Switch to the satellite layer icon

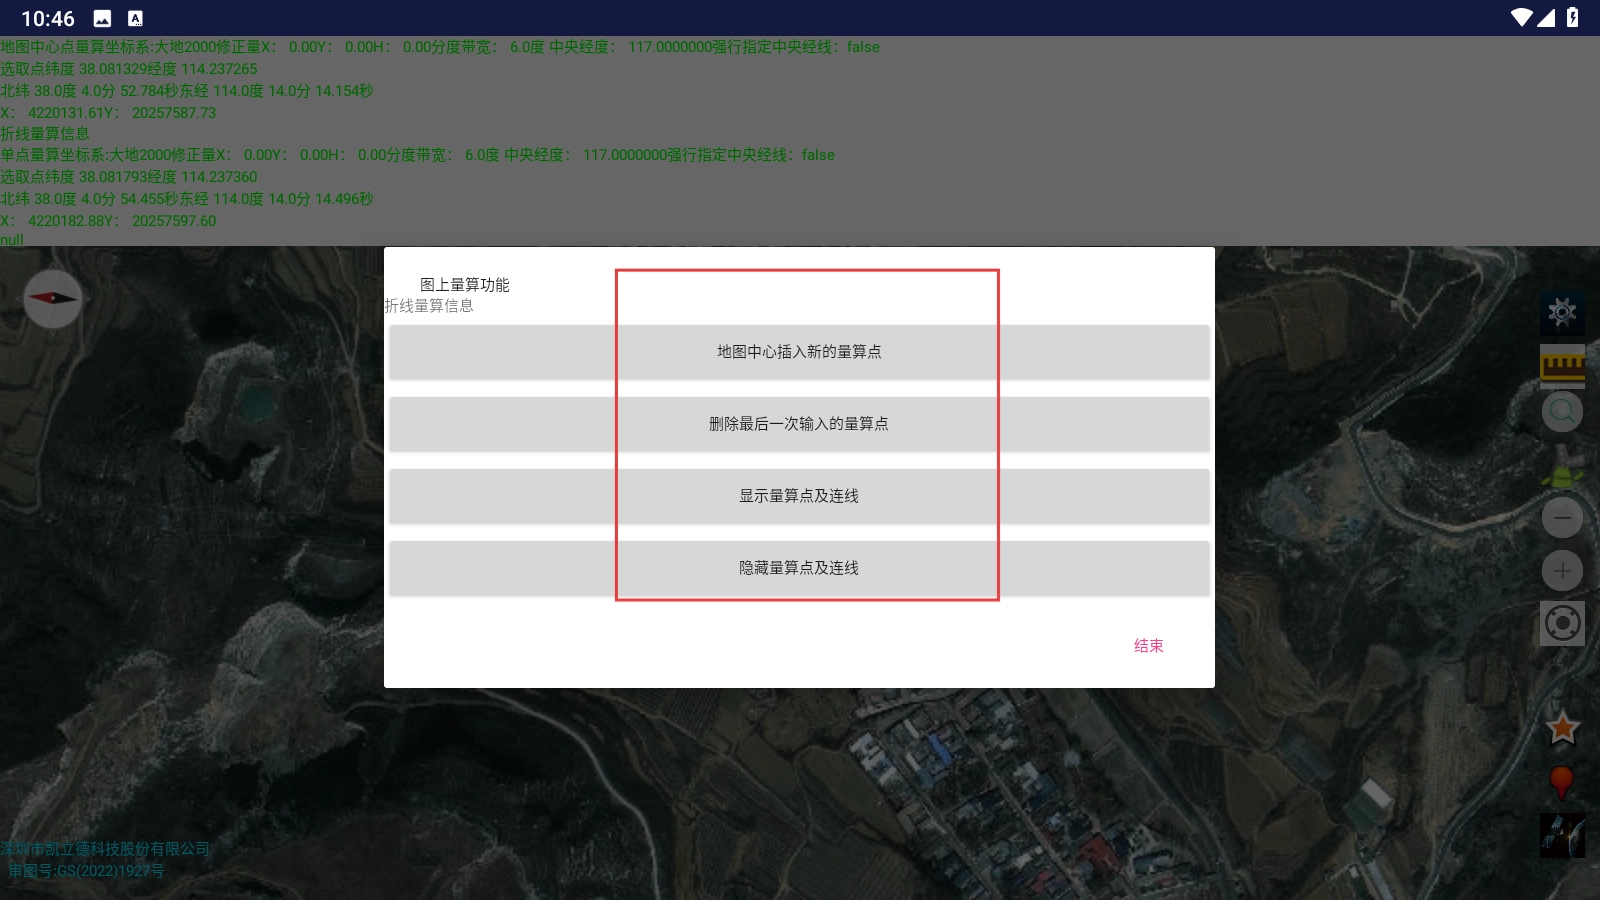click(1562, 835)
